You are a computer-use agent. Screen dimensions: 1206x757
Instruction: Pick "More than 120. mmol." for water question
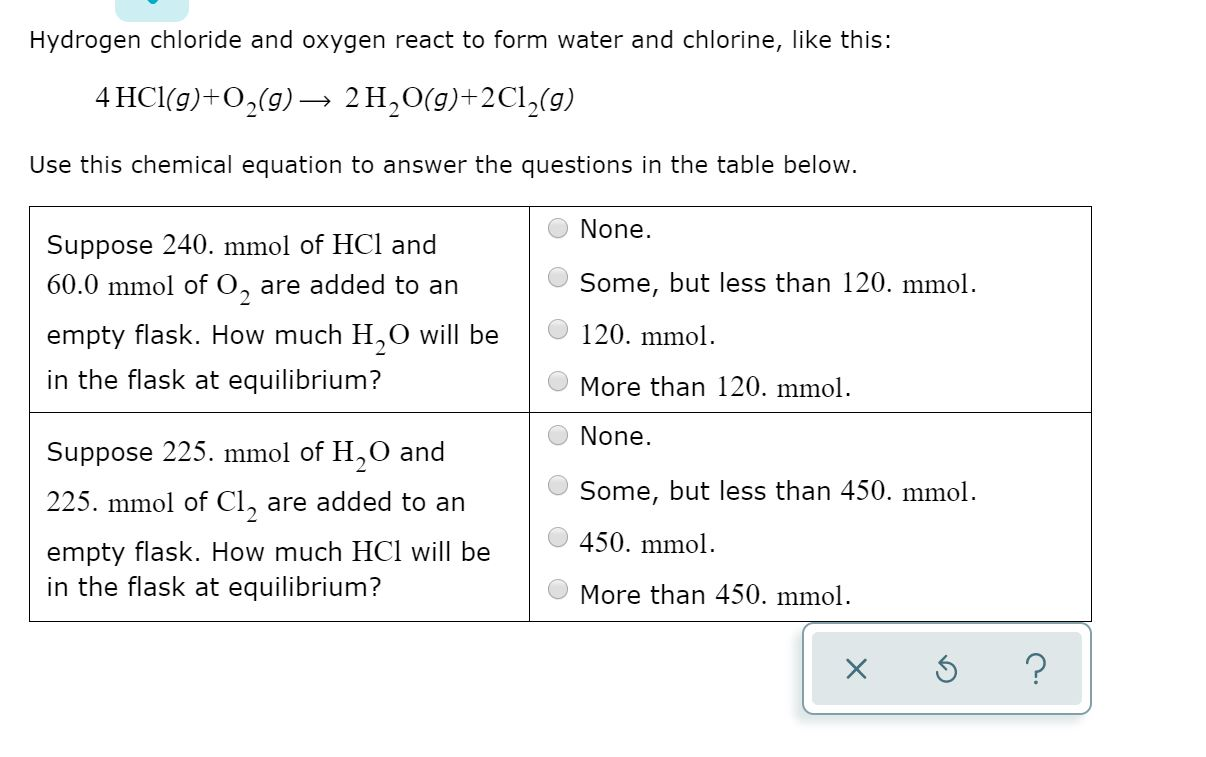coord(557,381)
